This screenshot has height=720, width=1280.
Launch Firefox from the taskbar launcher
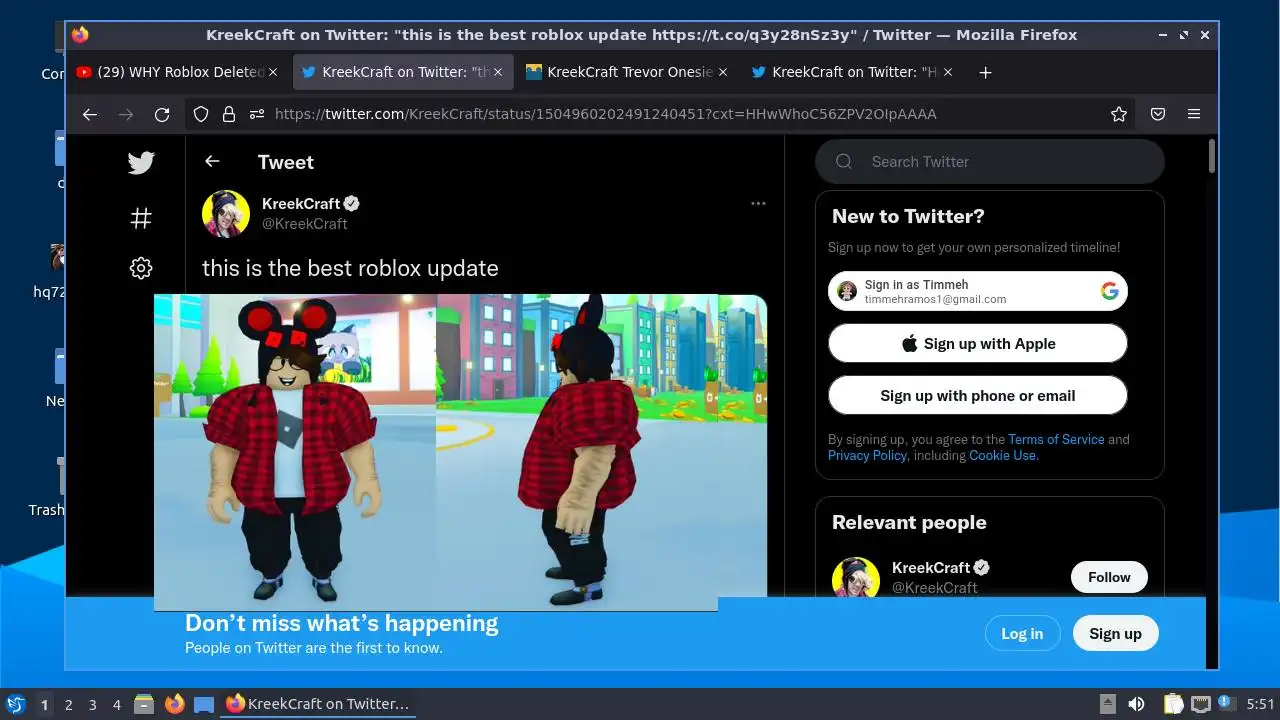[x=174, y=704]
